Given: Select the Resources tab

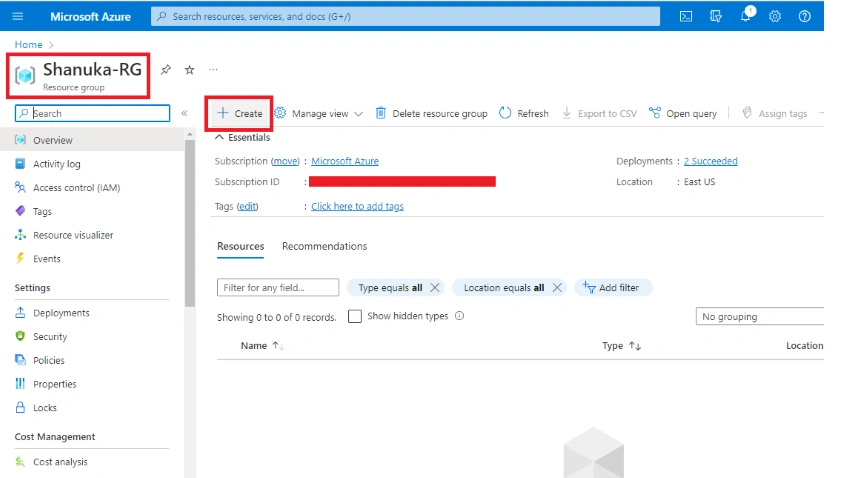Looking at the screenshot, I should [240, 246].
